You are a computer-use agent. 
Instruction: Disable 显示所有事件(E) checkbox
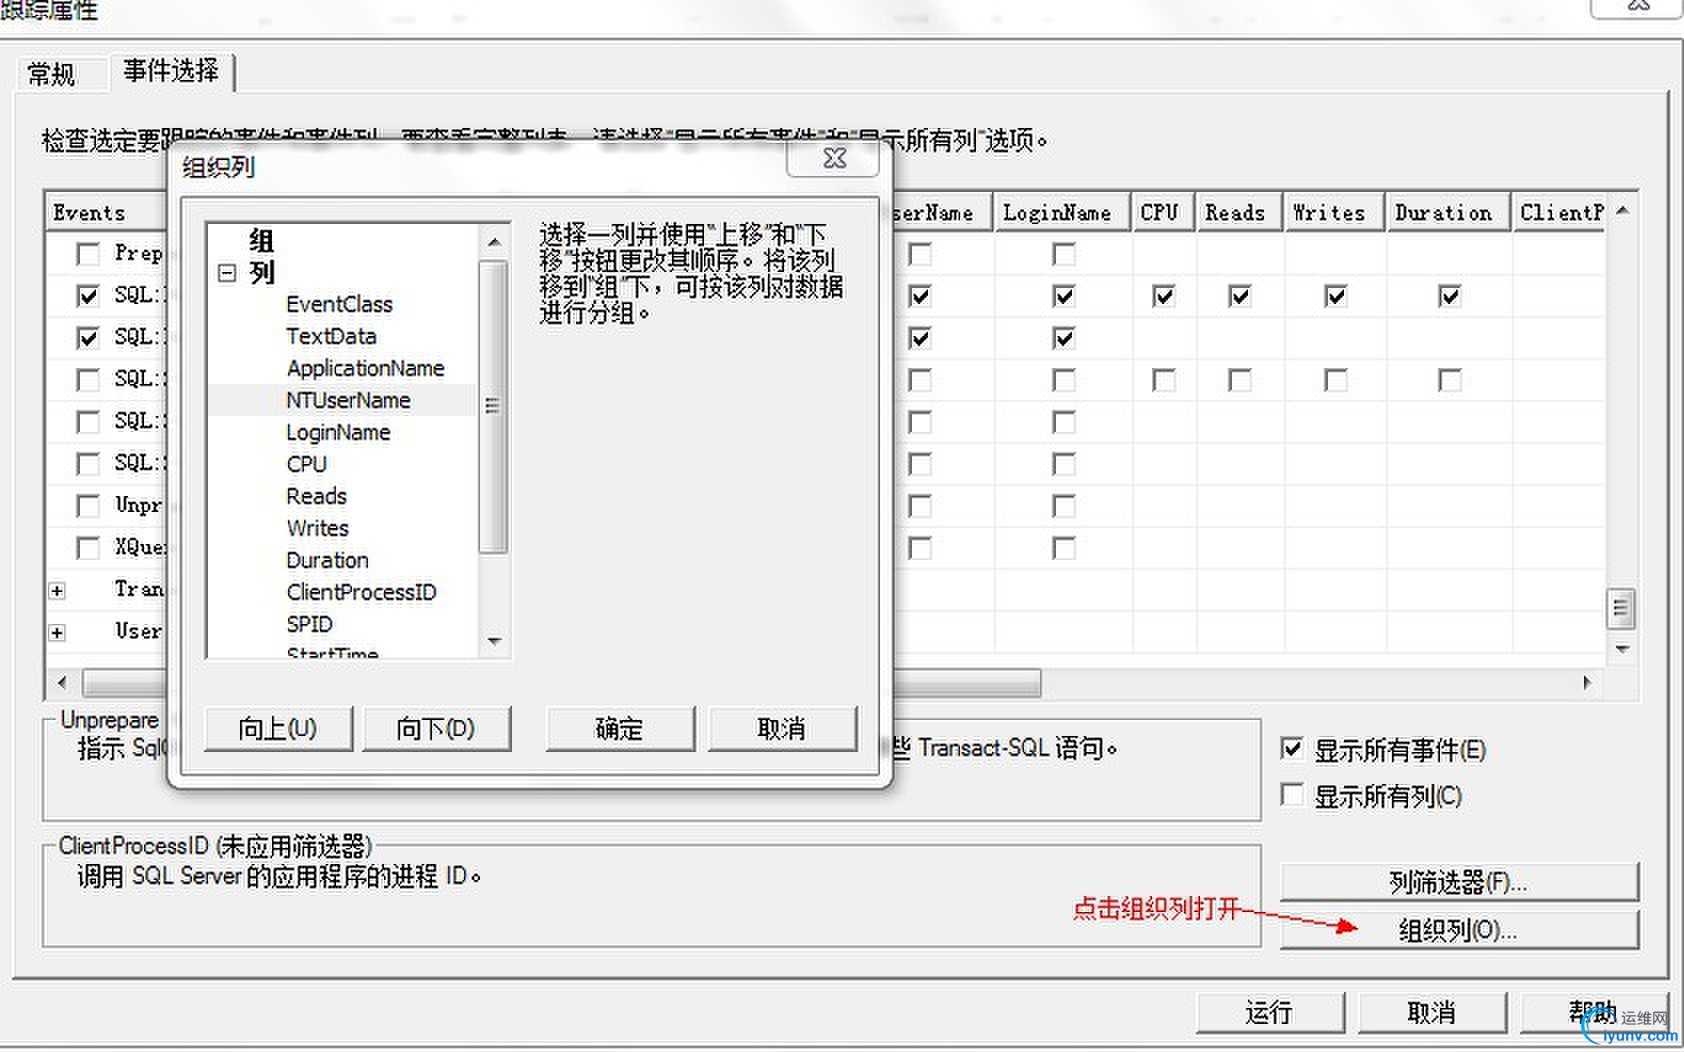1292,749
